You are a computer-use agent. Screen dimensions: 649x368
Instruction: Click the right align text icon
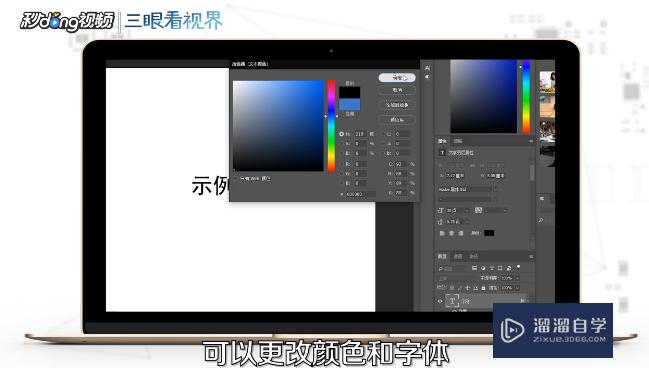pos(461,233)
